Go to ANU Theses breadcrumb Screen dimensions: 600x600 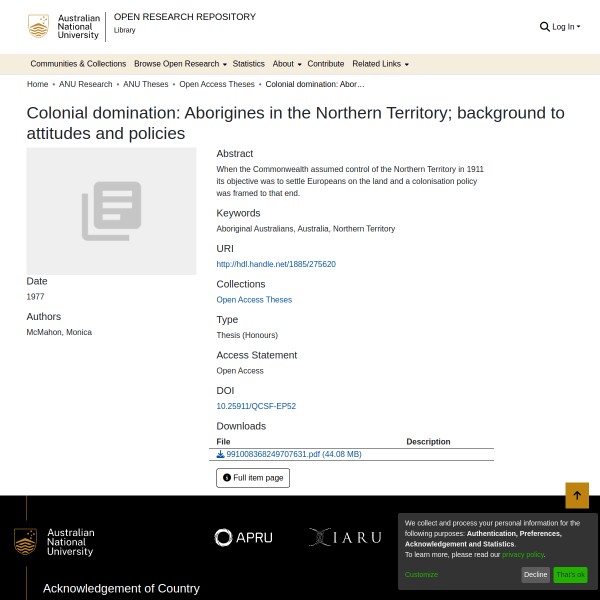point(146,85)
